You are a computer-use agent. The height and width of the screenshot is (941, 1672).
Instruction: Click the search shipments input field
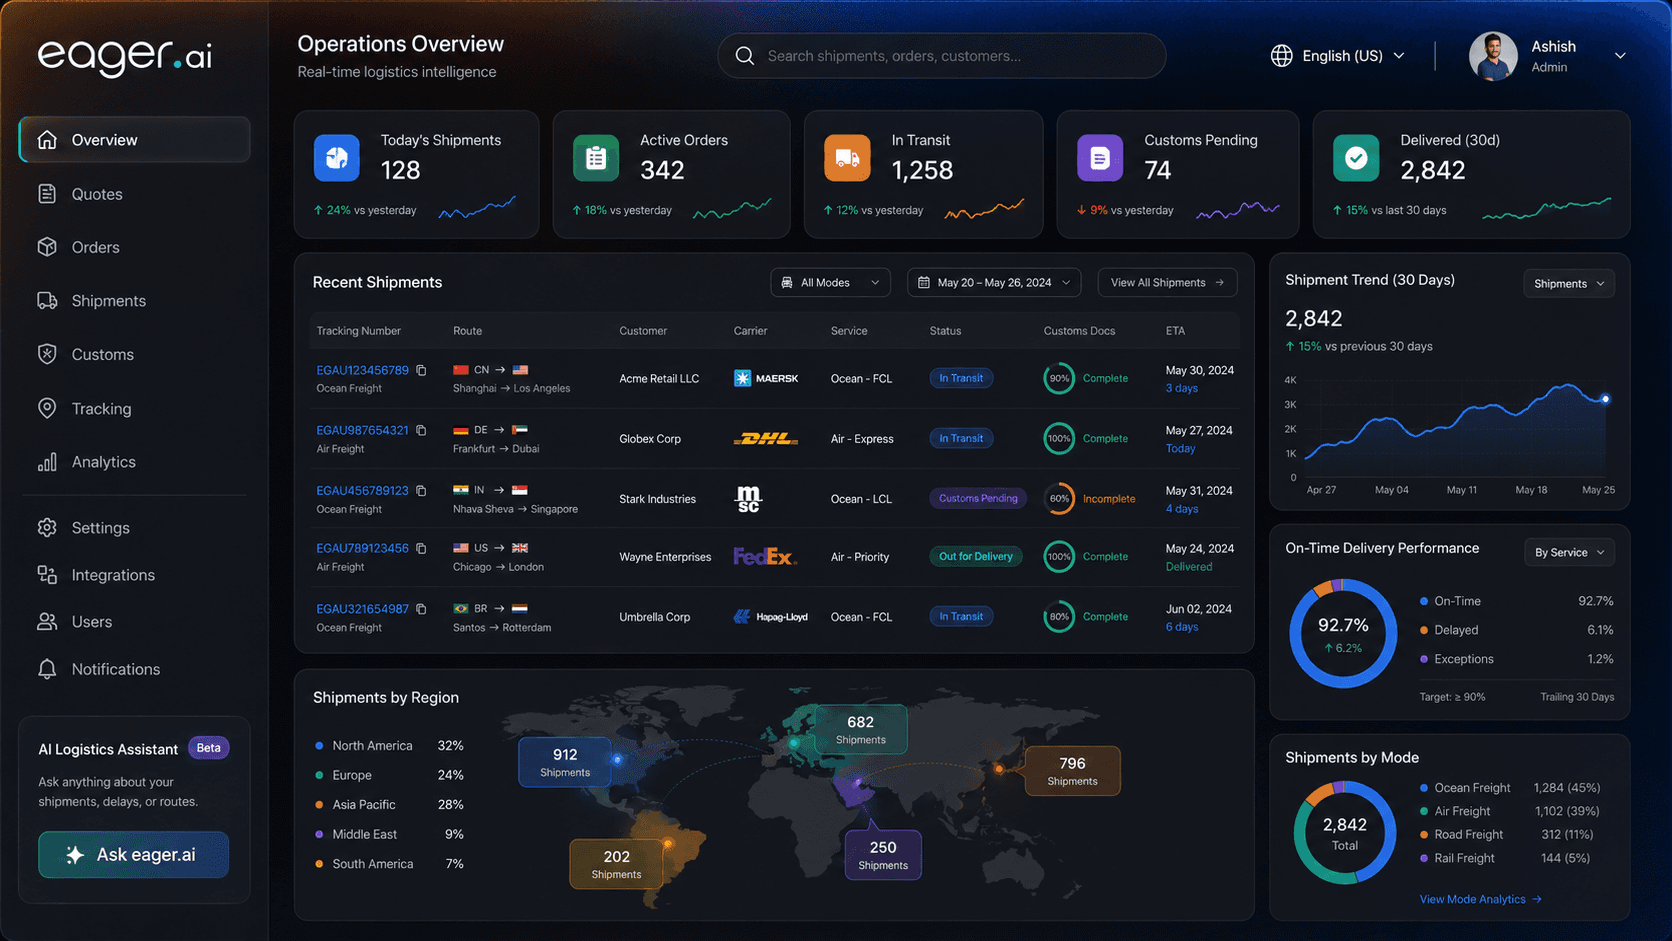click(942, 56)
